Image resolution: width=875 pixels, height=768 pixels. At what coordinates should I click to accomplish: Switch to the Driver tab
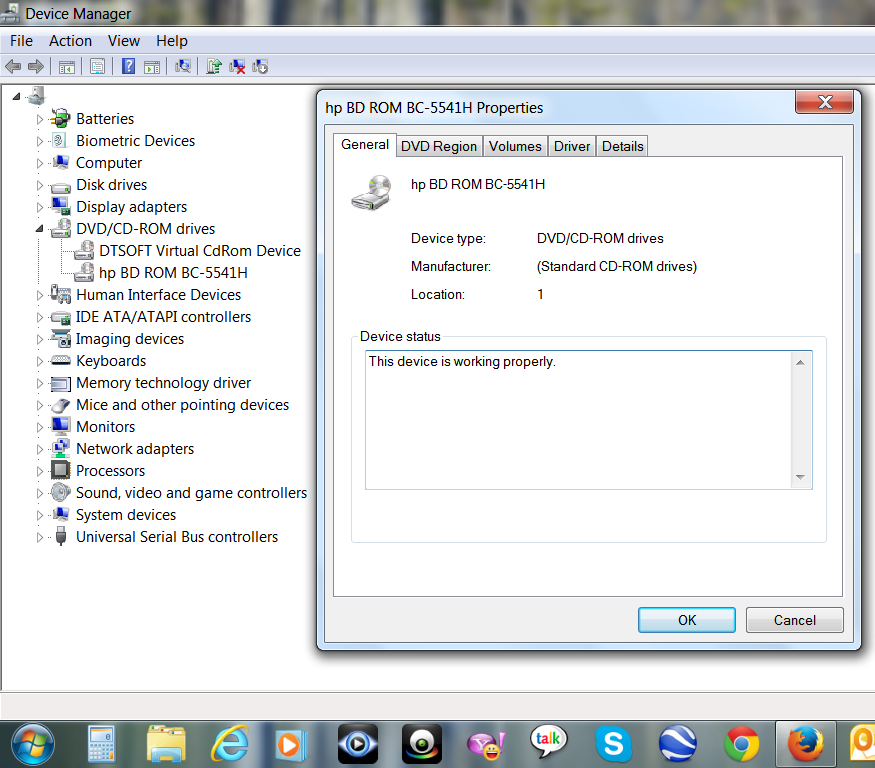pos(571,146)
